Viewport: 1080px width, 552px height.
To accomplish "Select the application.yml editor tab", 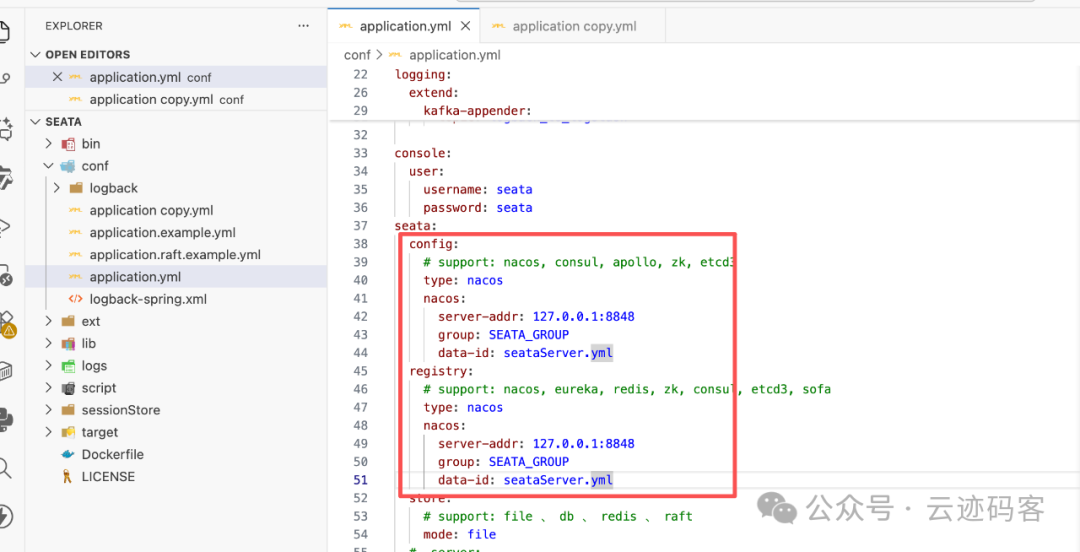I will [404, 26].
